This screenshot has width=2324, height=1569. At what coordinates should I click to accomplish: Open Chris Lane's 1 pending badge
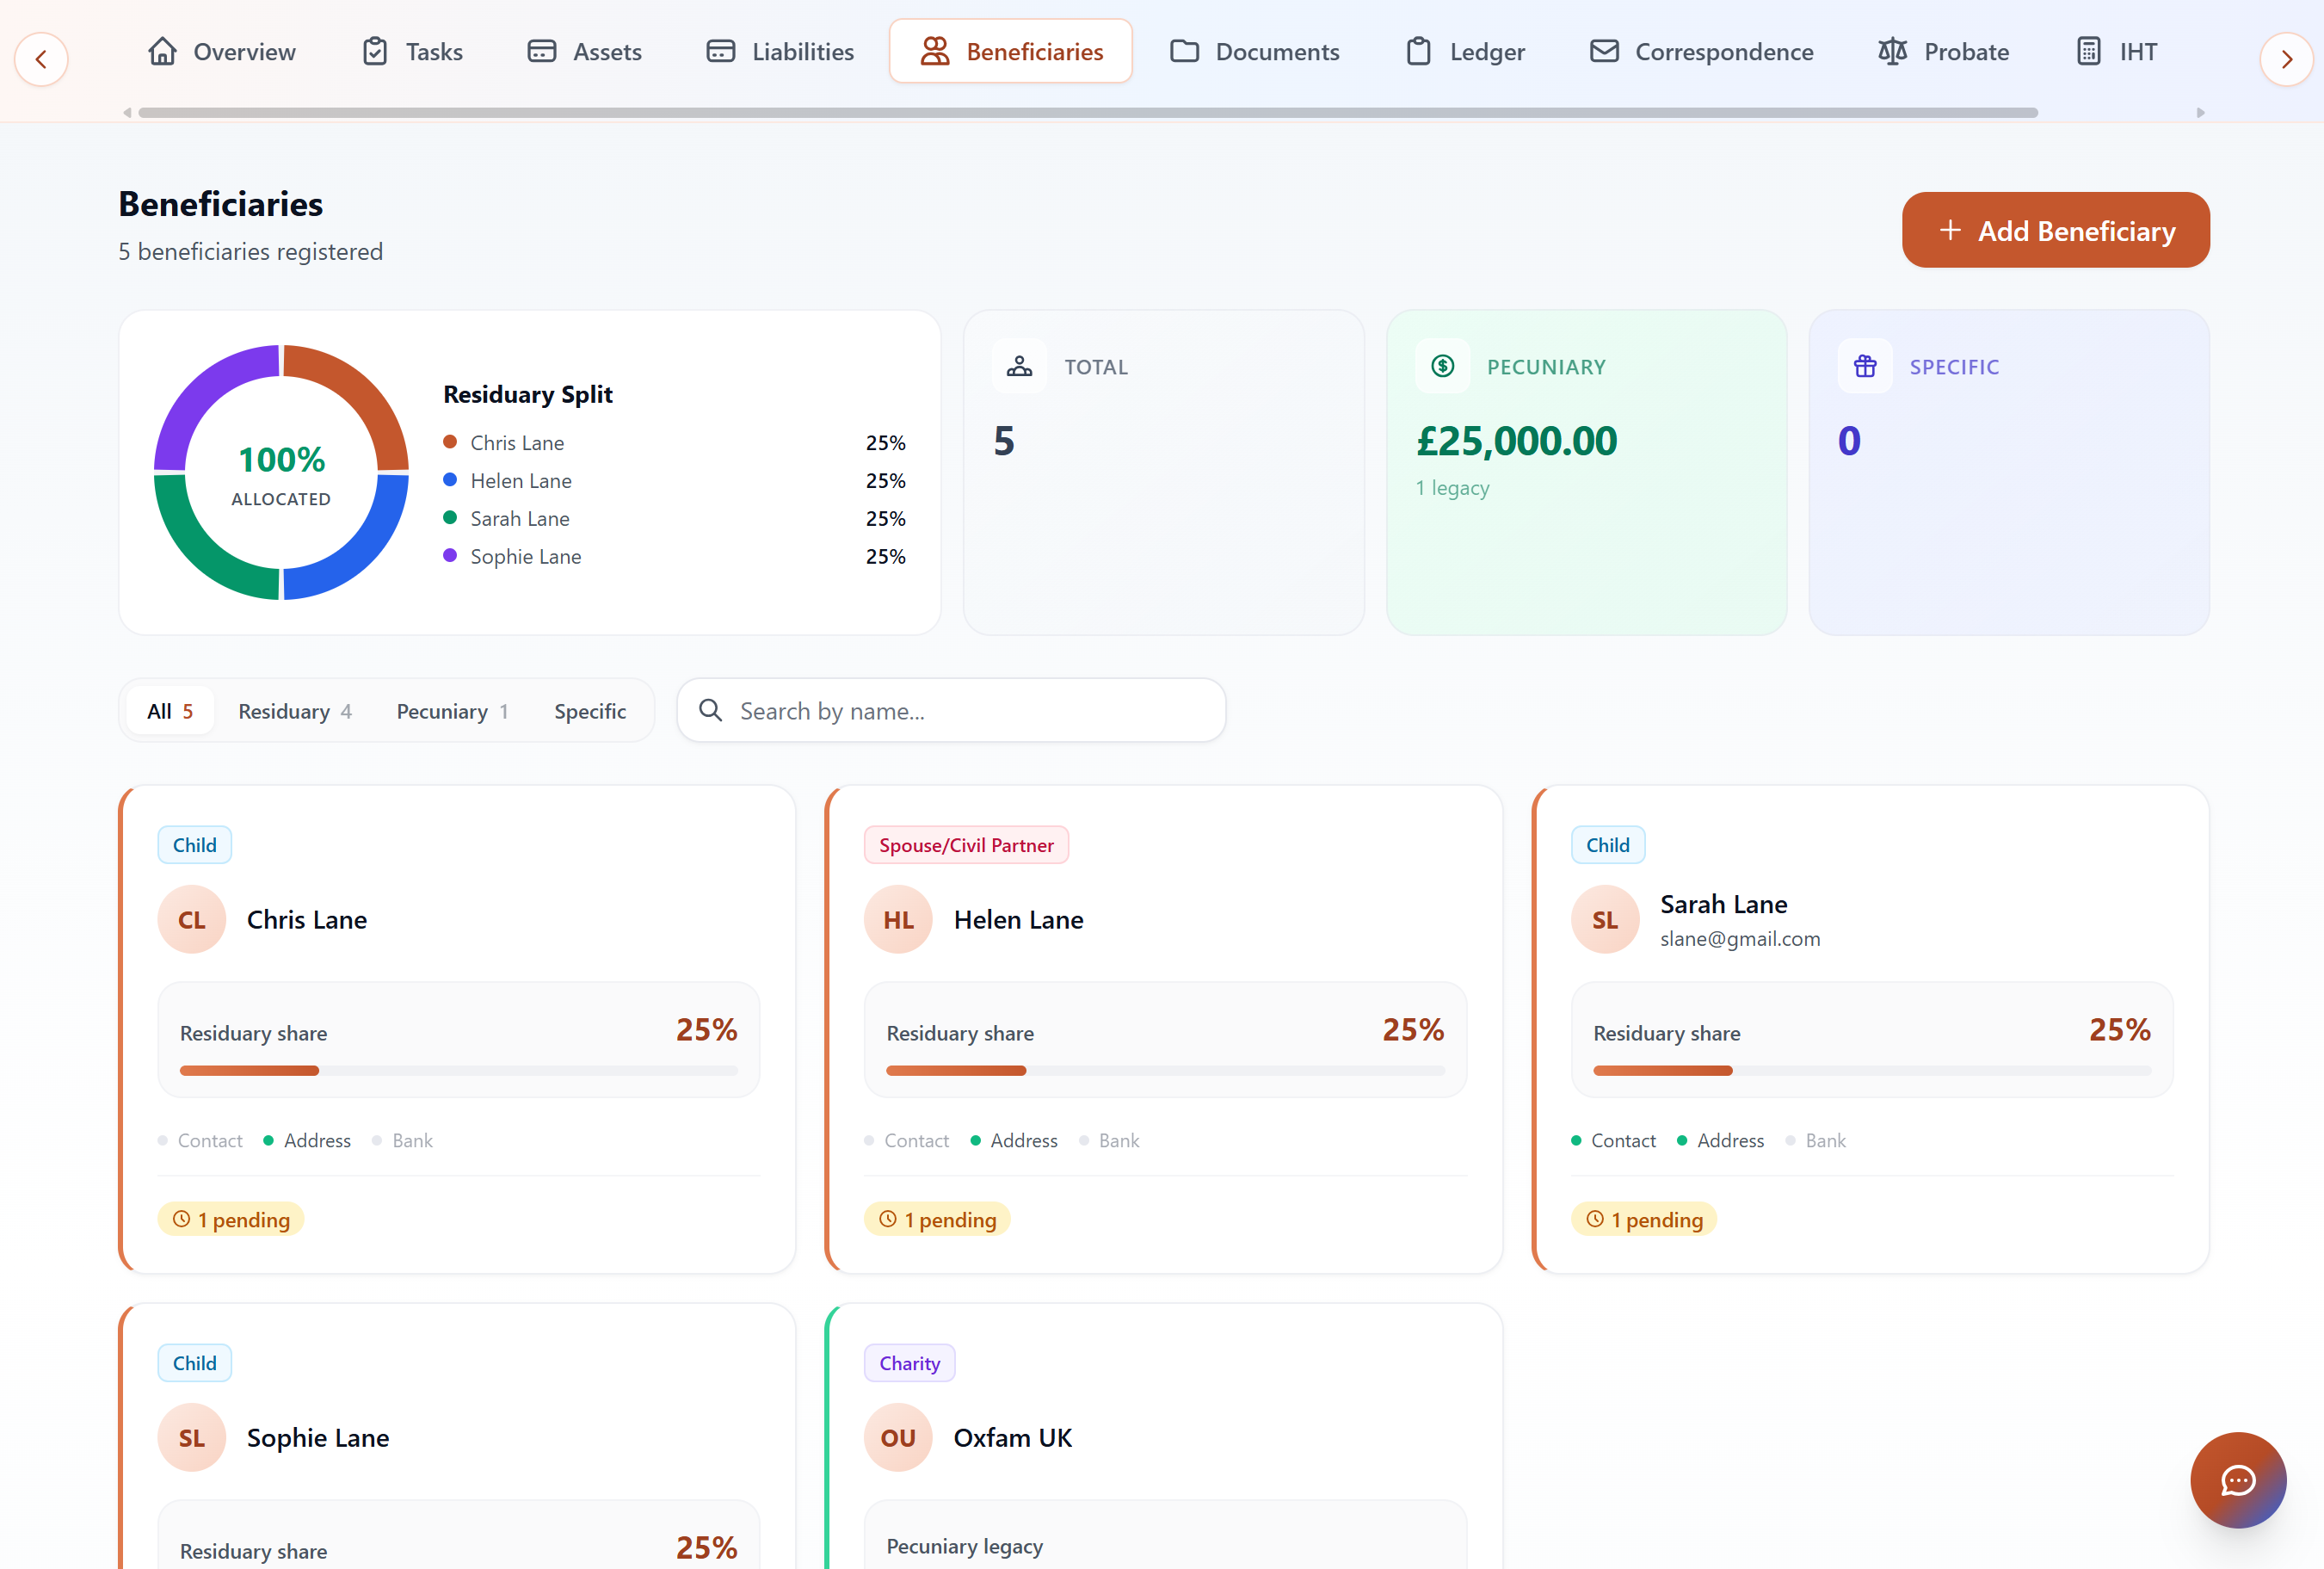point(231,1219)
